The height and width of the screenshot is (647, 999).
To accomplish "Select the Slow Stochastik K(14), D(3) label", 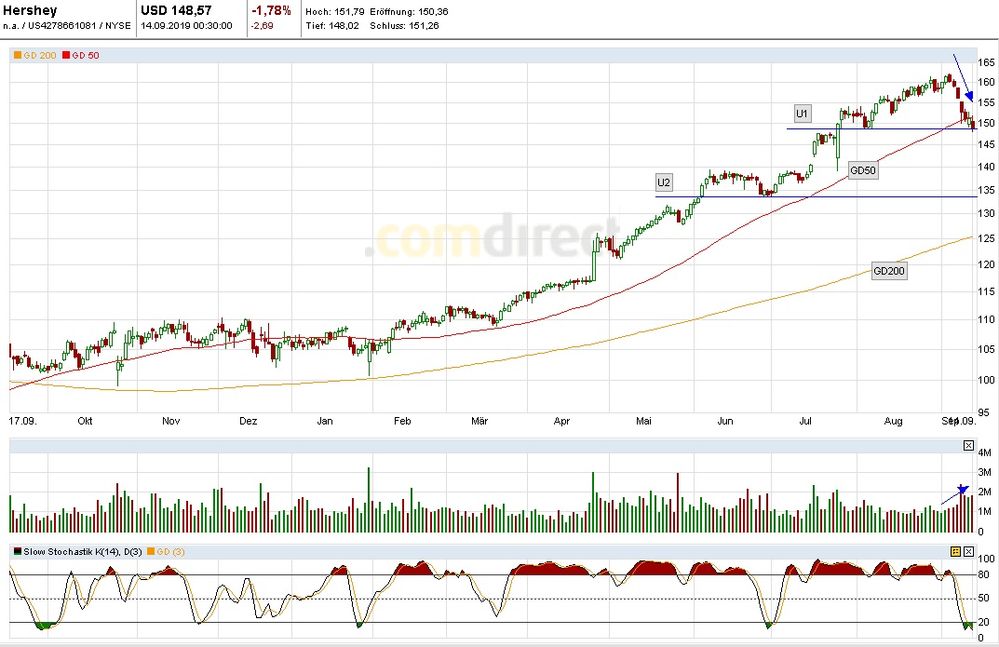I will [x=83, y=551].
